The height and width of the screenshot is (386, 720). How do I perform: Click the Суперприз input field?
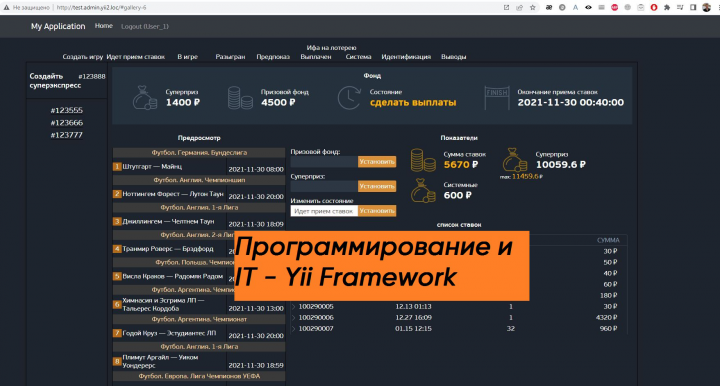click(x=324, y=186)
